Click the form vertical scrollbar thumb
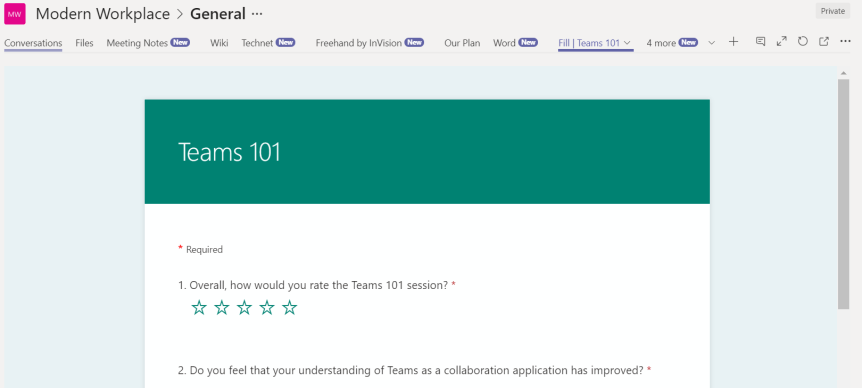862x388 pixels. click(843, 193)
